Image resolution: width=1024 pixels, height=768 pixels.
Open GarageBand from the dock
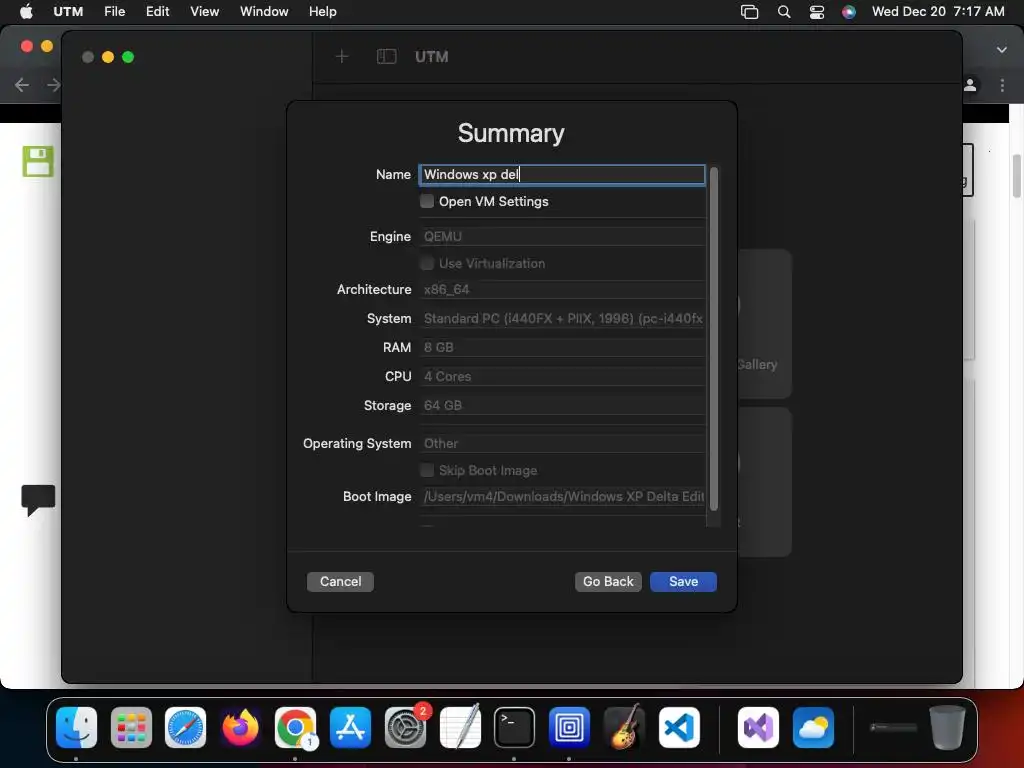click(624, 727)
